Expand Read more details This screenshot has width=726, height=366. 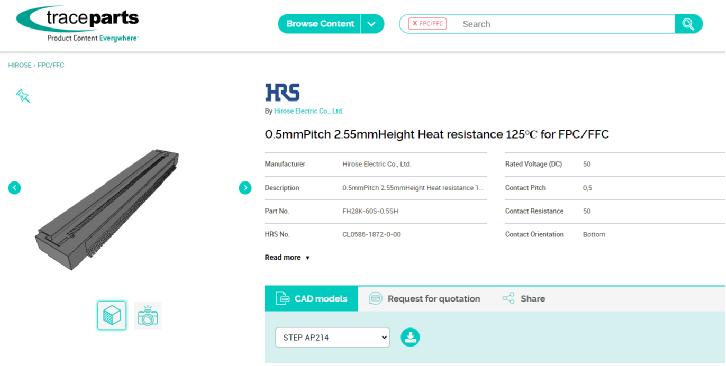(287, 258)
